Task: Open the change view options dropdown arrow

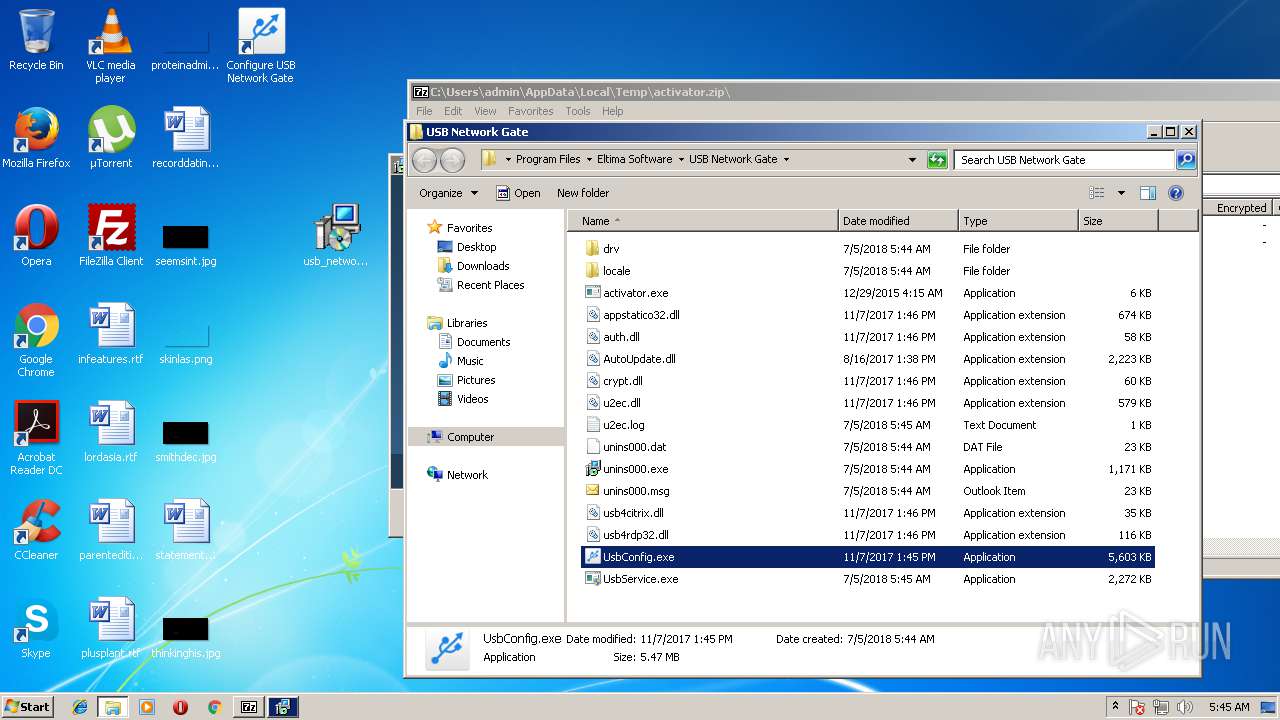Action: 1121,193
